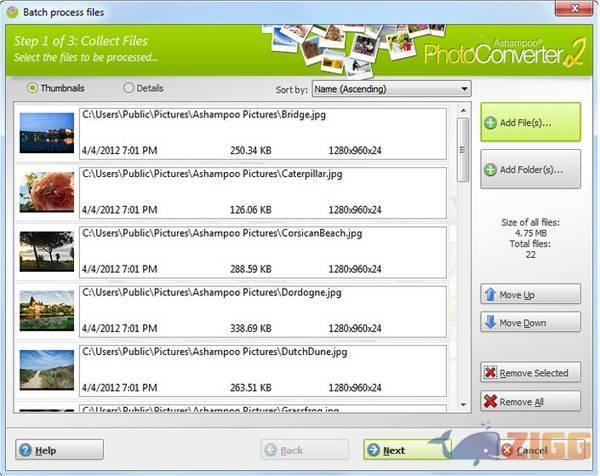Click the red icon on the Cancel button
This screenshot has width=600, height=476.
pos(507,450)
